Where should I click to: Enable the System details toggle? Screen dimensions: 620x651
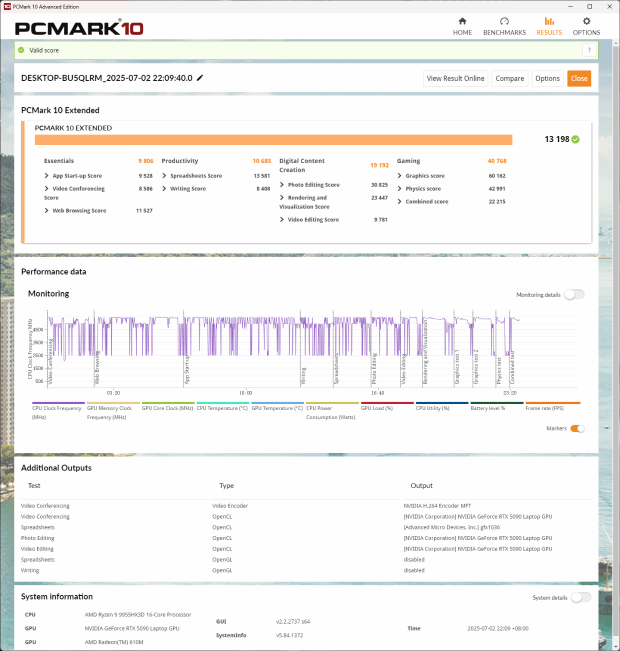pos(581,597)
